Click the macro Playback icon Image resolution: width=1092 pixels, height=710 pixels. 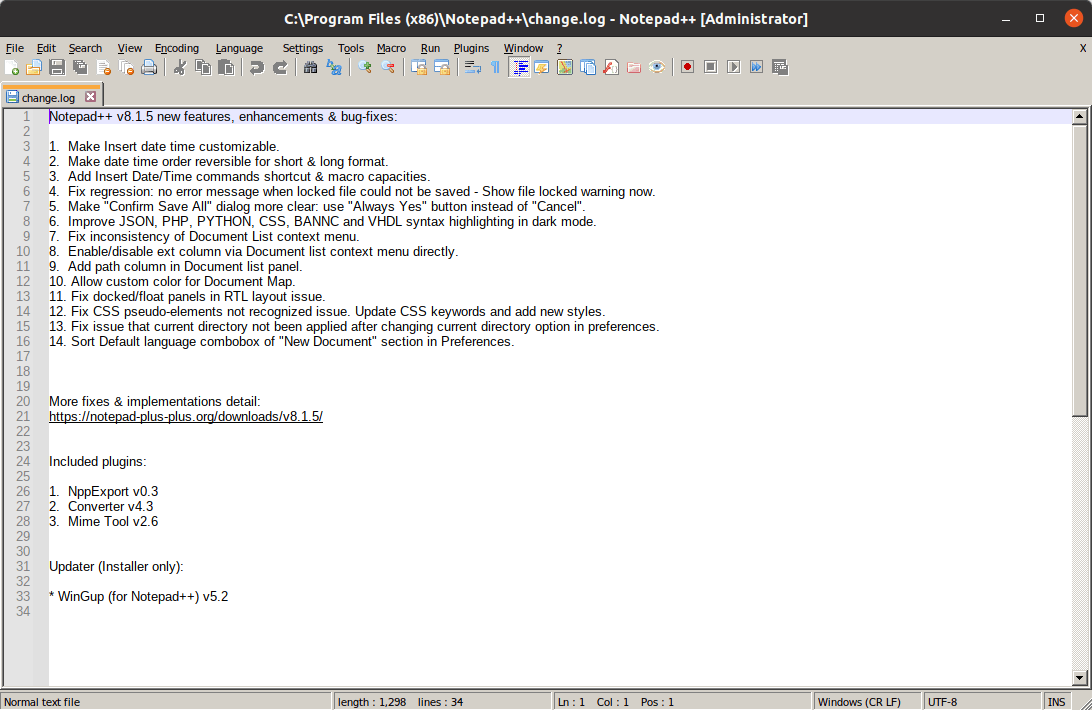tap(733, 68)
